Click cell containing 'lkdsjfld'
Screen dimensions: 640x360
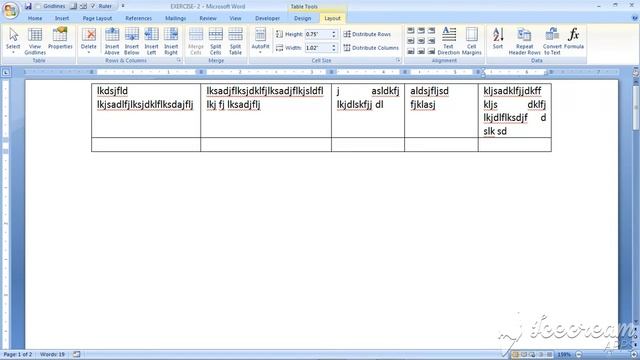(x=146, y=110)
